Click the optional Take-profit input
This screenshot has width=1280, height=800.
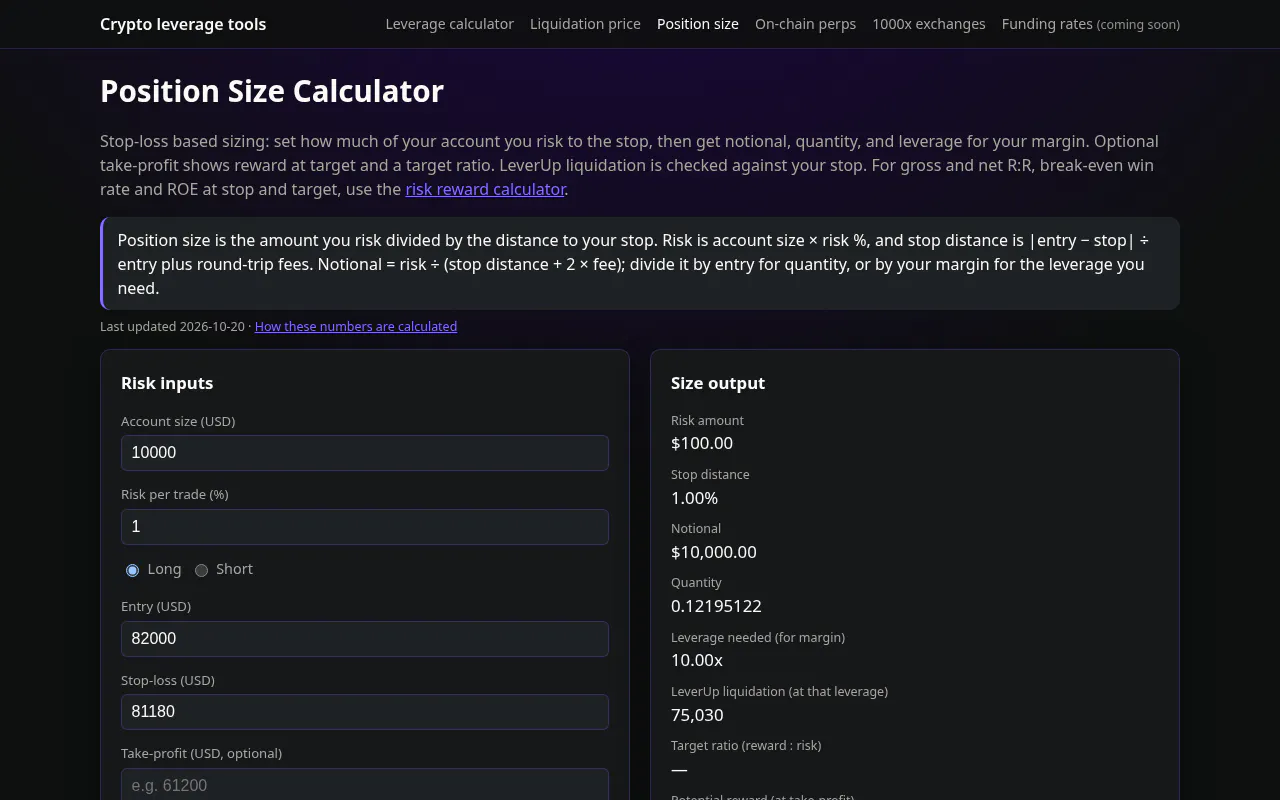coord(365,785)
